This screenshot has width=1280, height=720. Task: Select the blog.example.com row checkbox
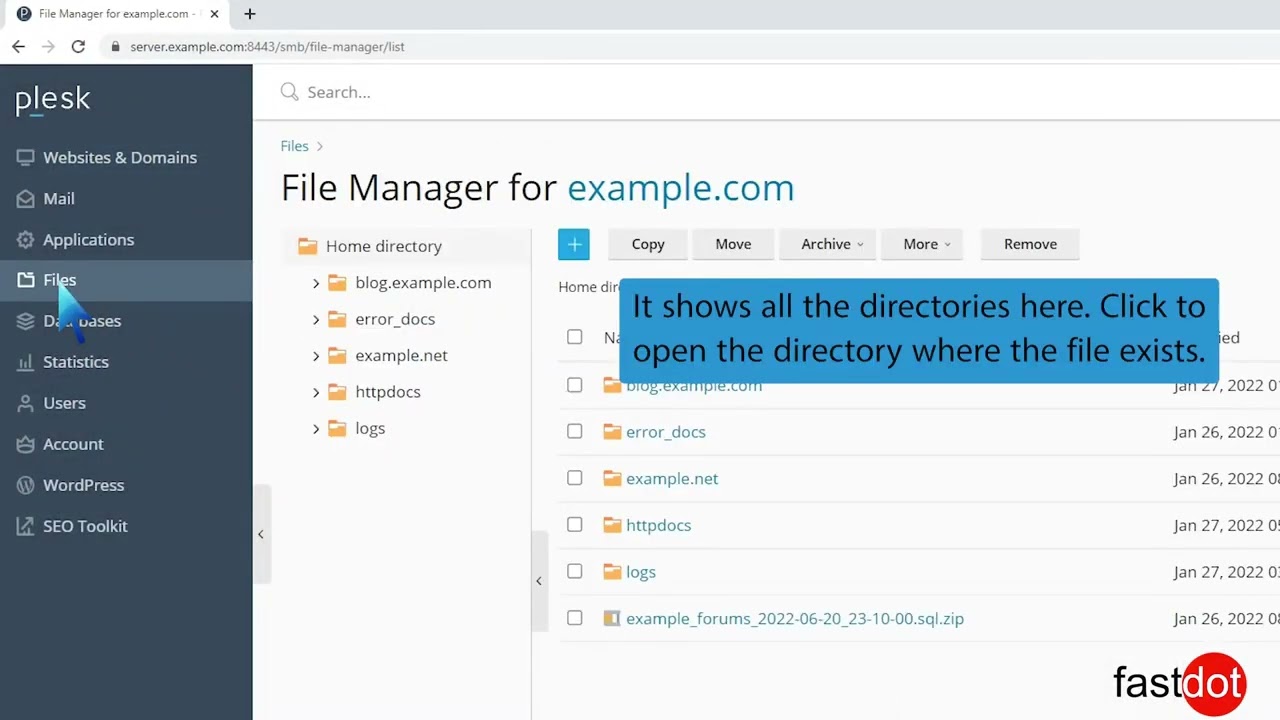pos(574,385)
